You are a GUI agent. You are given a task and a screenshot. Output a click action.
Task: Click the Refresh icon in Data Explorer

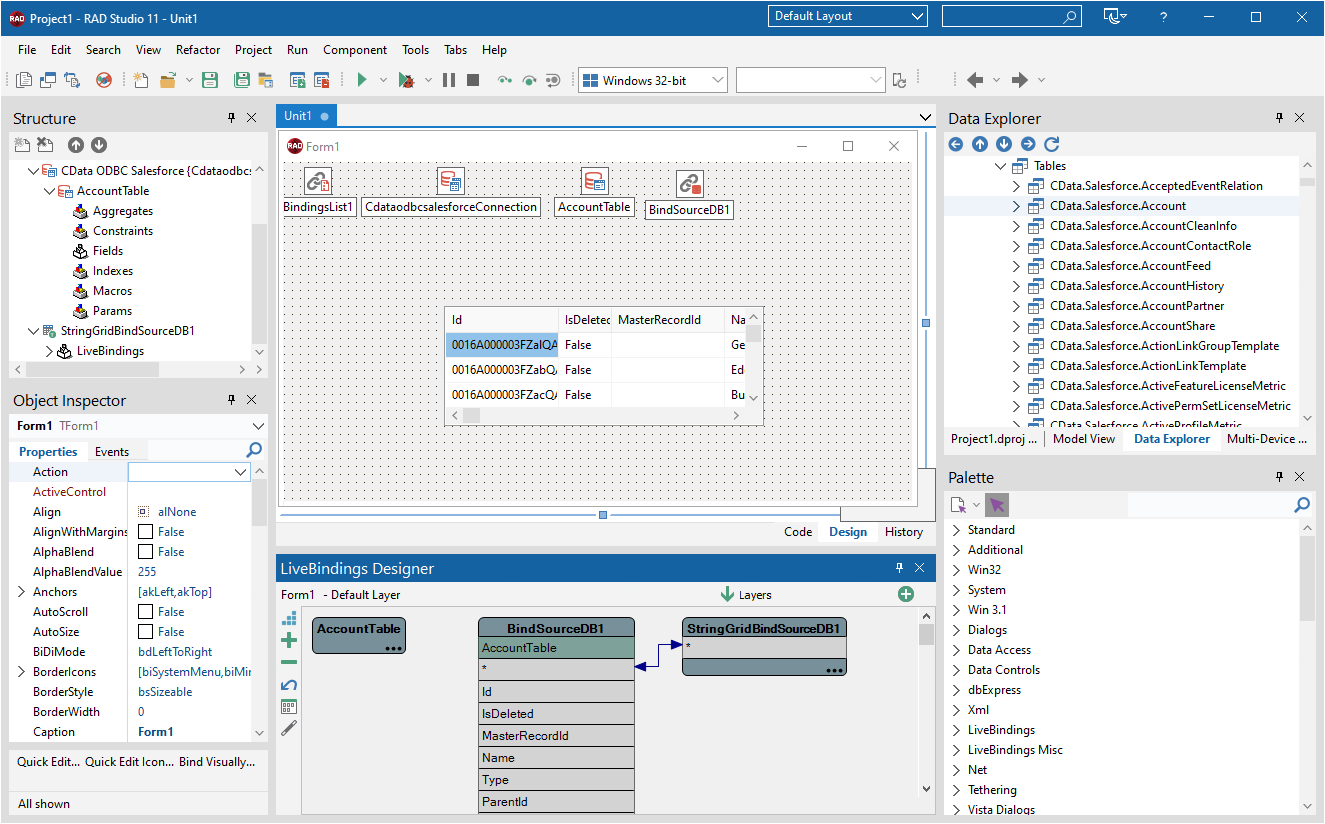(1050, 144)
